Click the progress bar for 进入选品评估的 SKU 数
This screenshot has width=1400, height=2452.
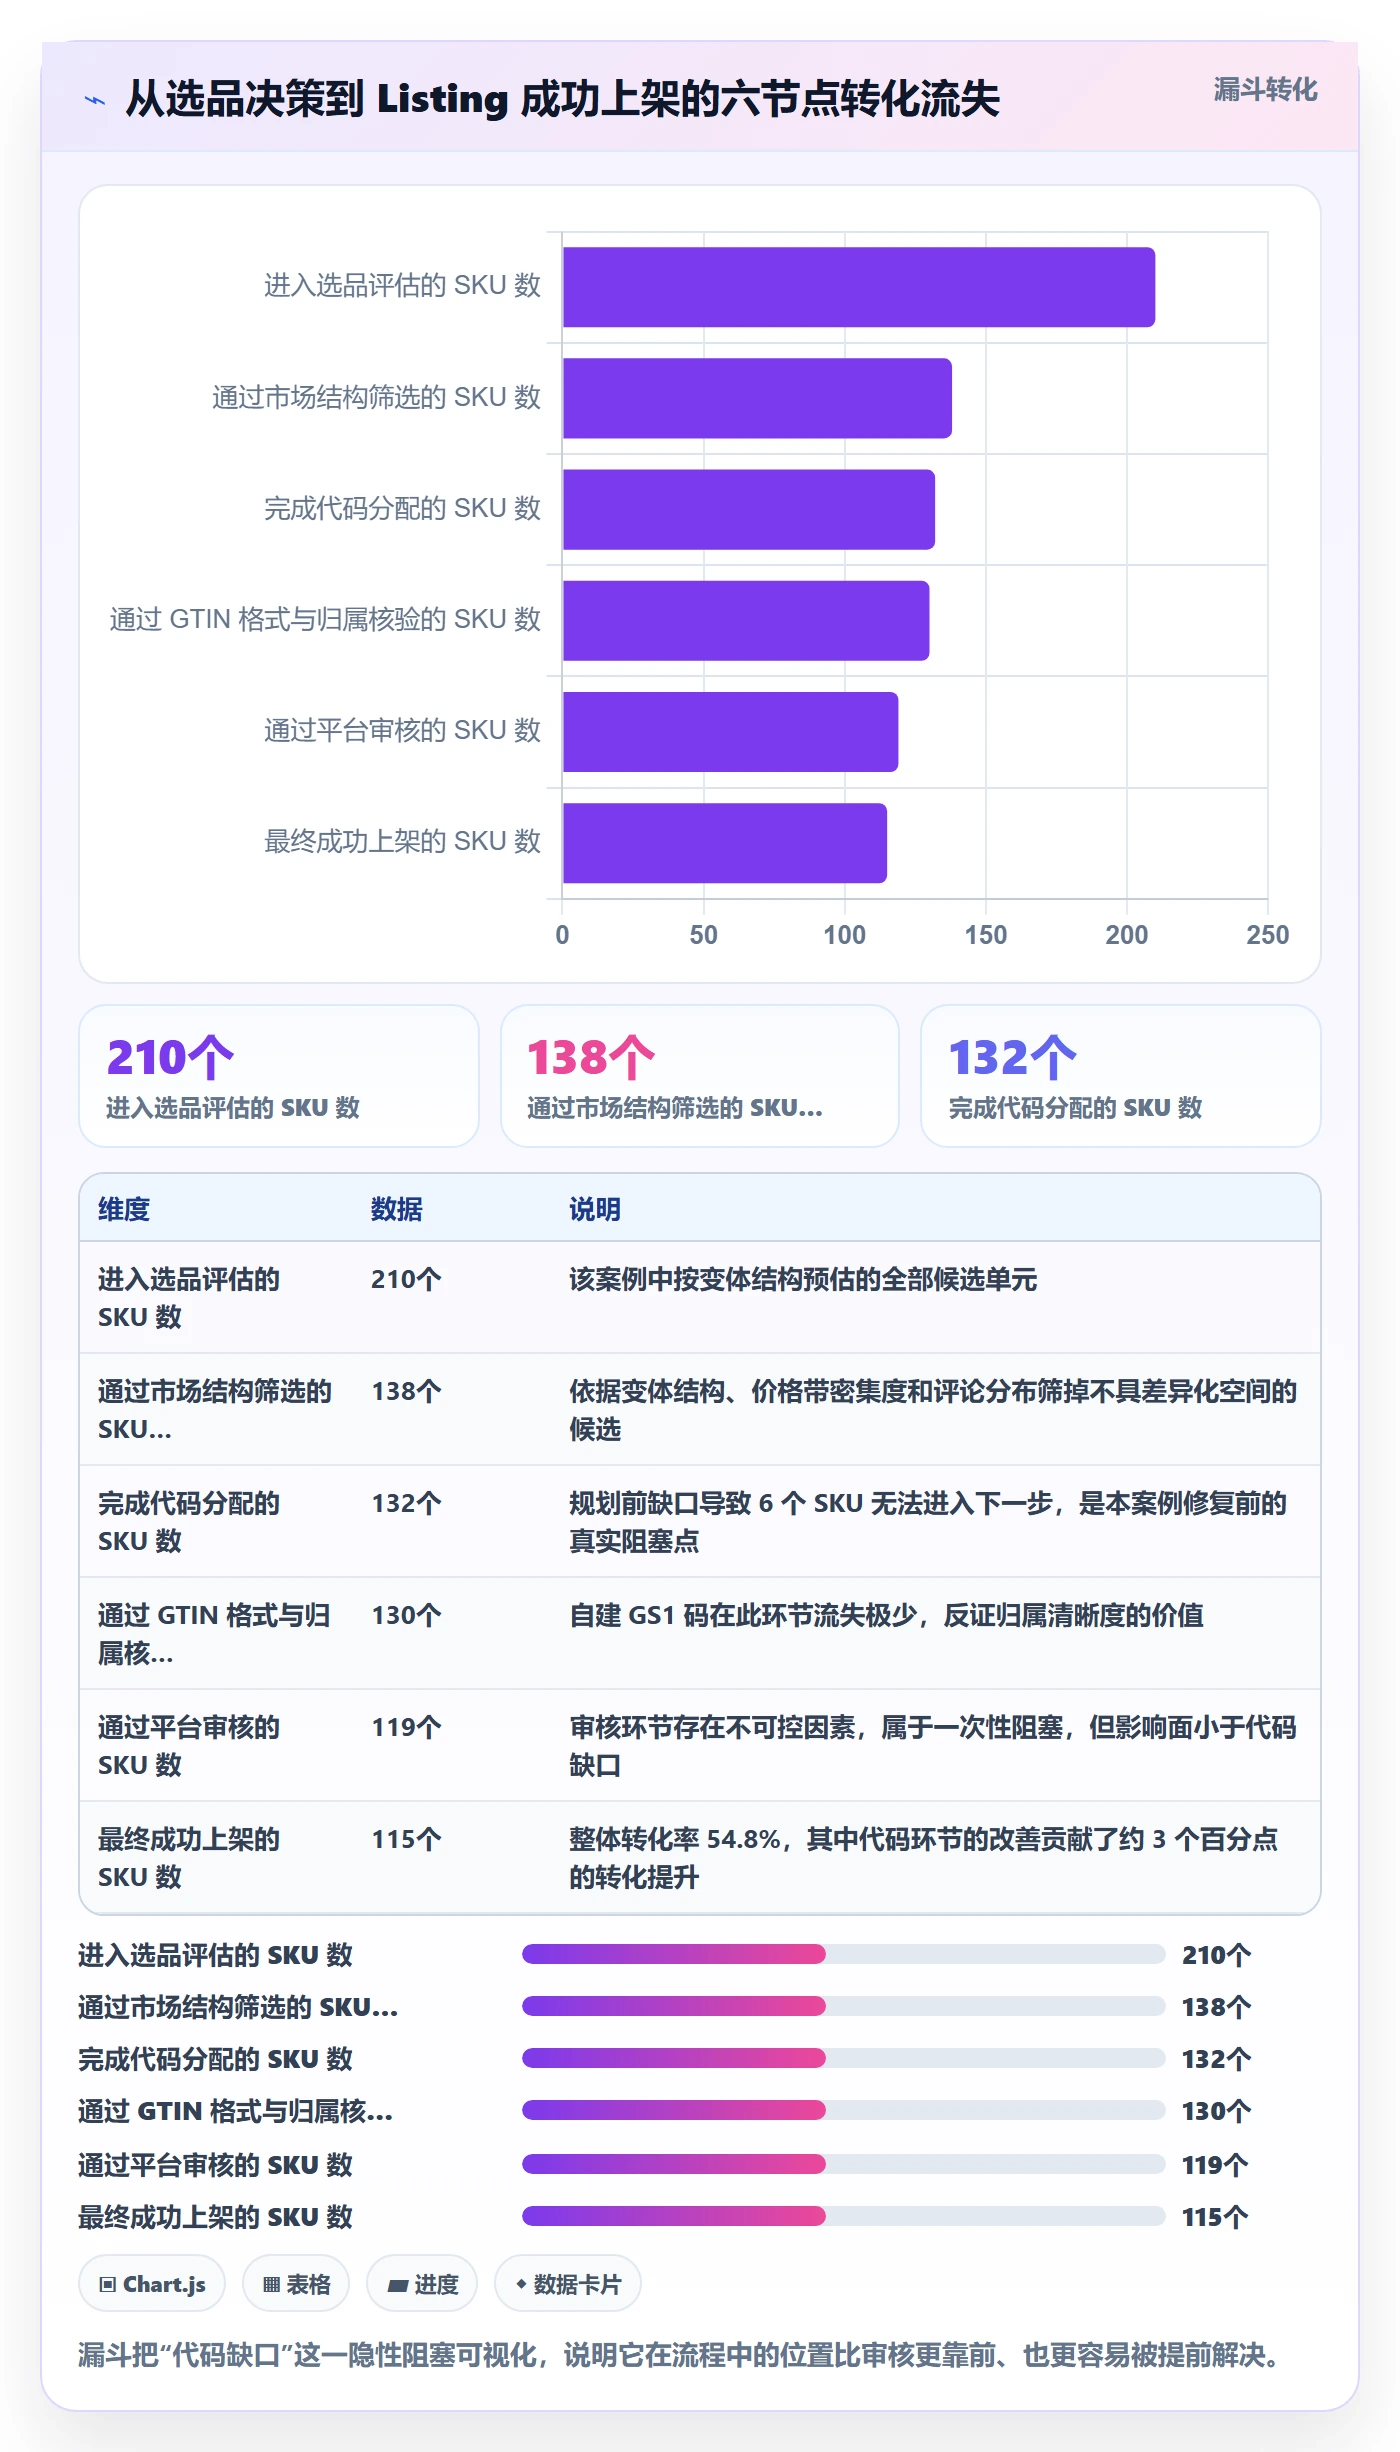pos(844,1953)
